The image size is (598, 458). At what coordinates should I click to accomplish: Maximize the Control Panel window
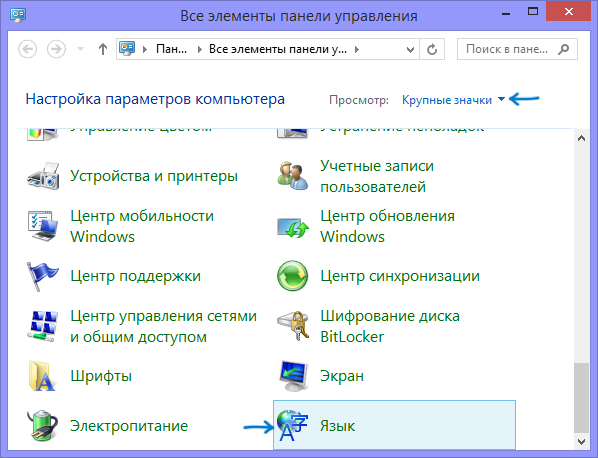(533, 12)
